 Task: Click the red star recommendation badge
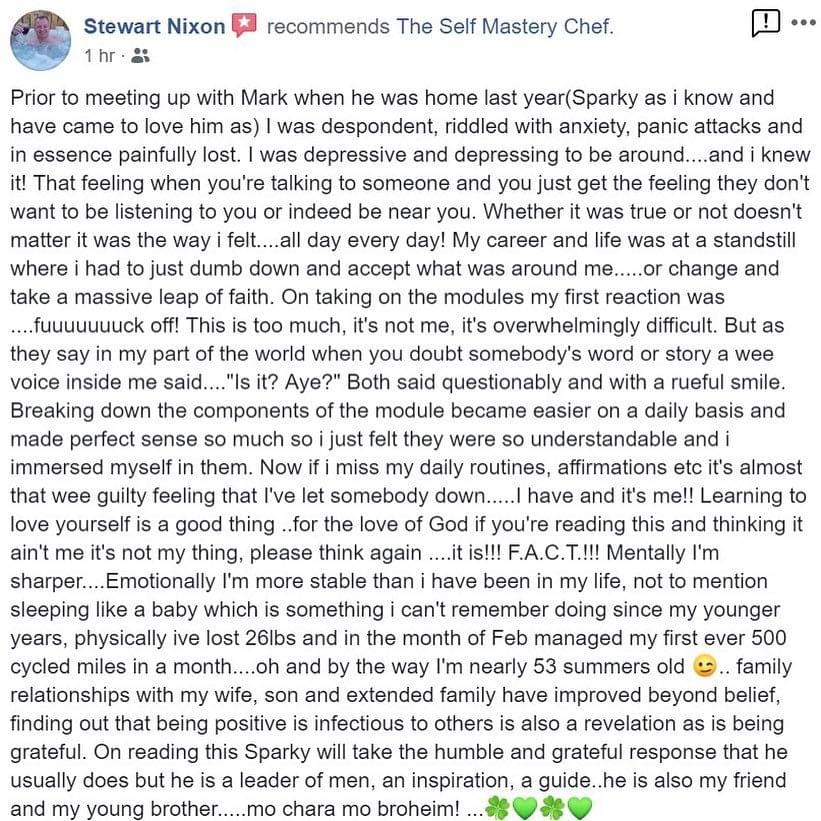(244, 27)
